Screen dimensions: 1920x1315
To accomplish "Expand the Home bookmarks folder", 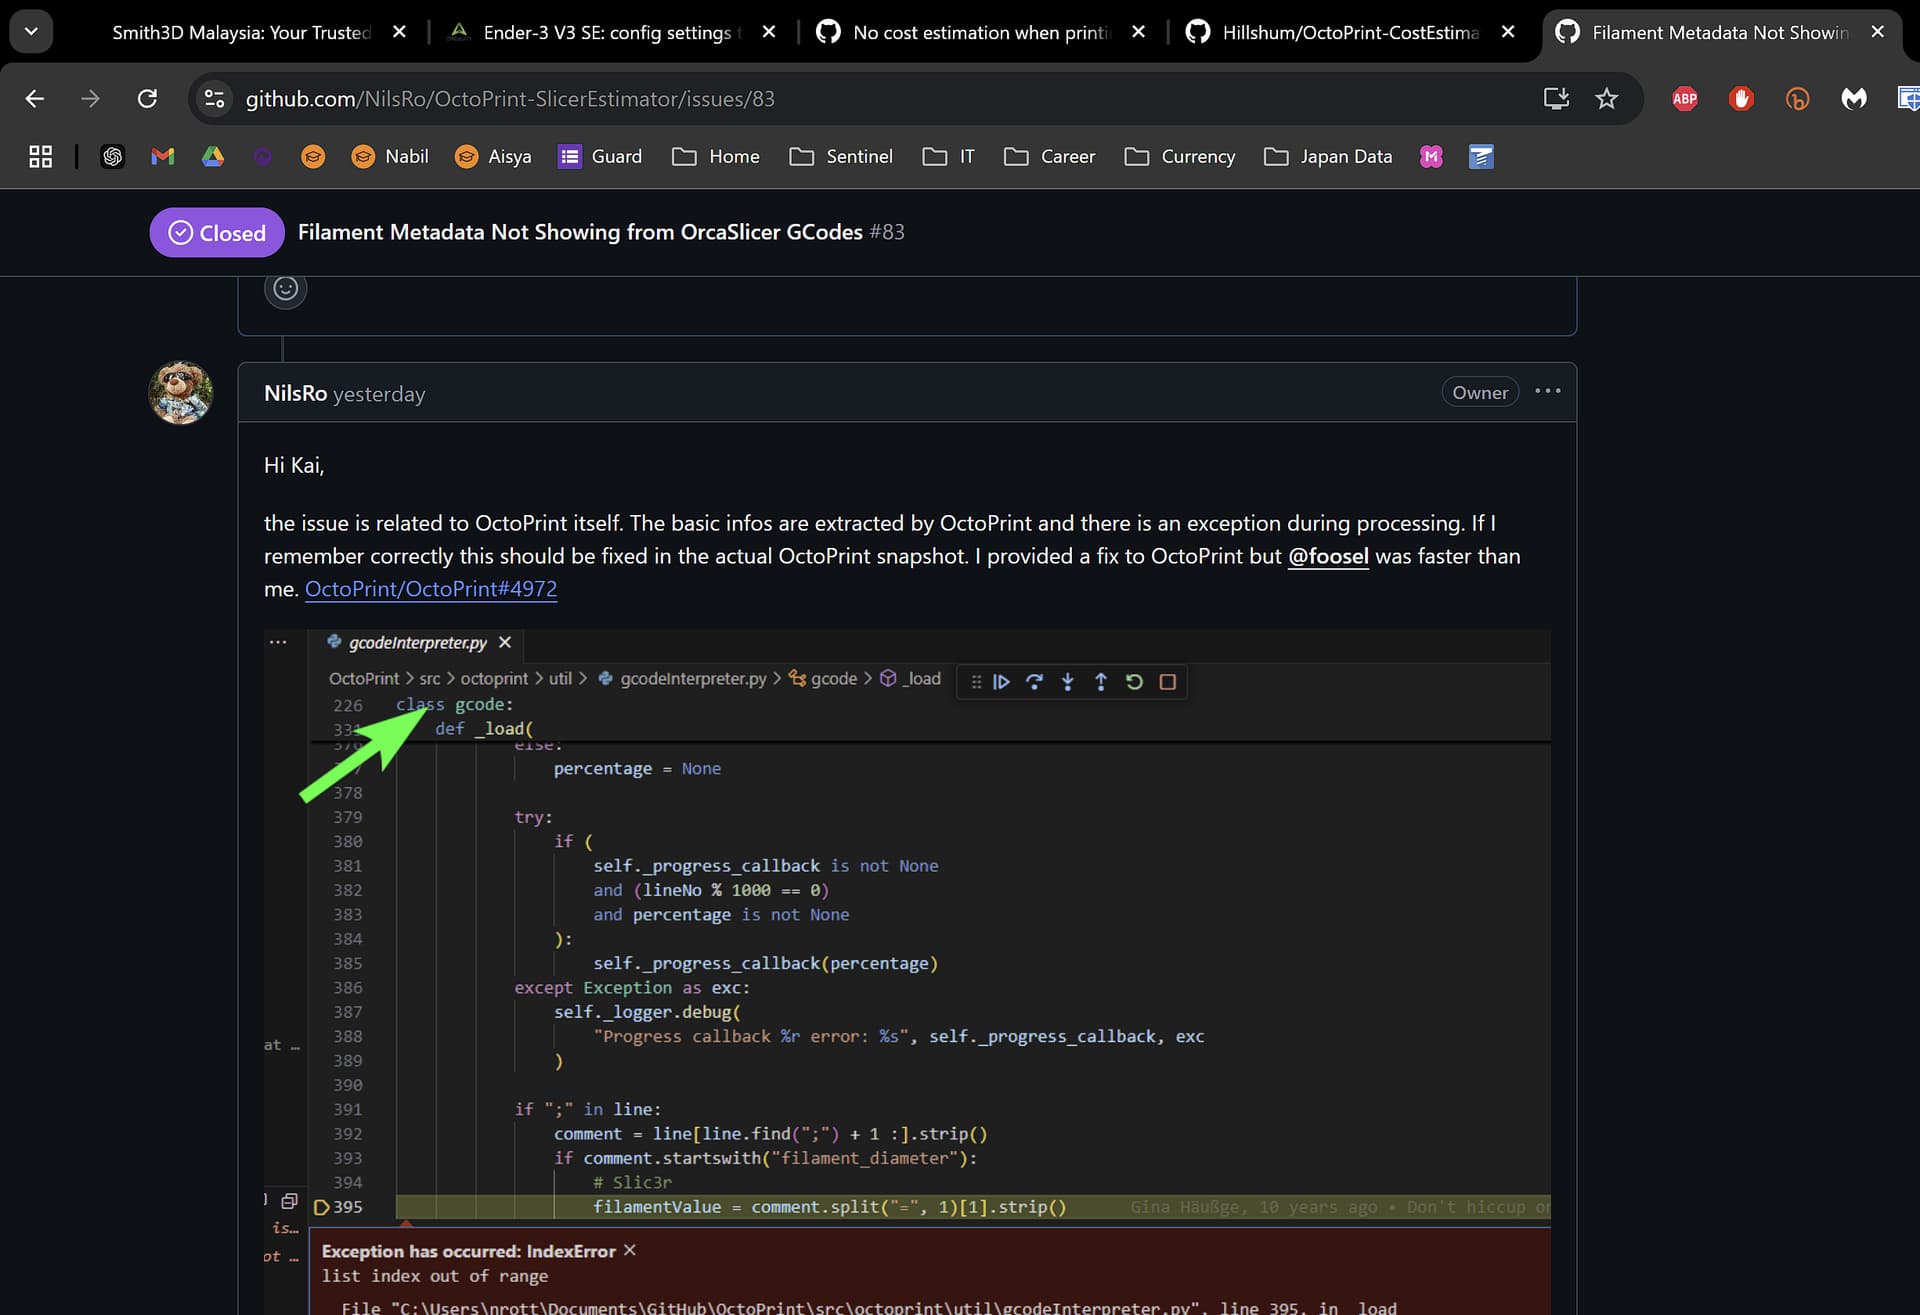I will [x=716, y=157].
